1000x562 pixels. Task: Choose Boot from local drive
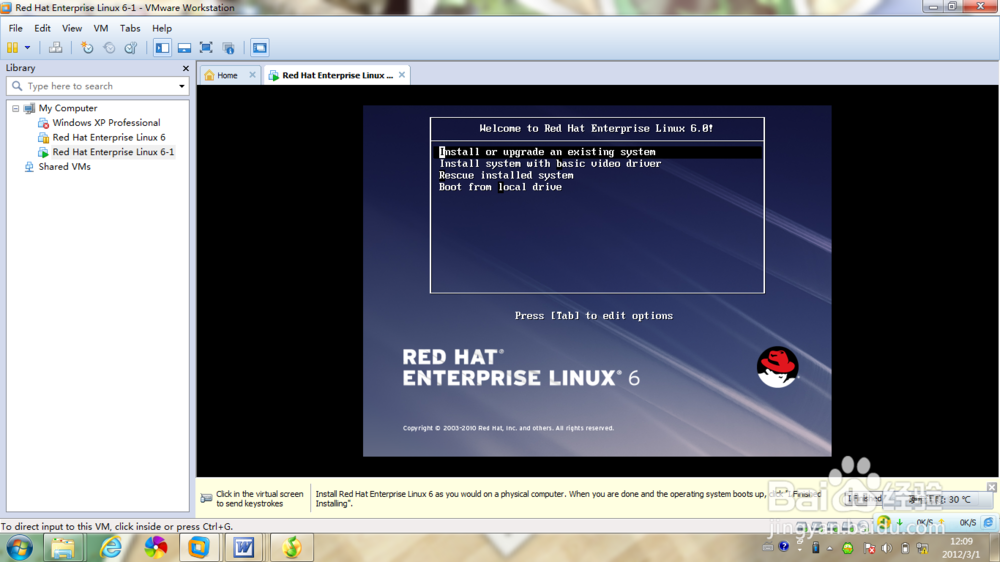(500, 187)
